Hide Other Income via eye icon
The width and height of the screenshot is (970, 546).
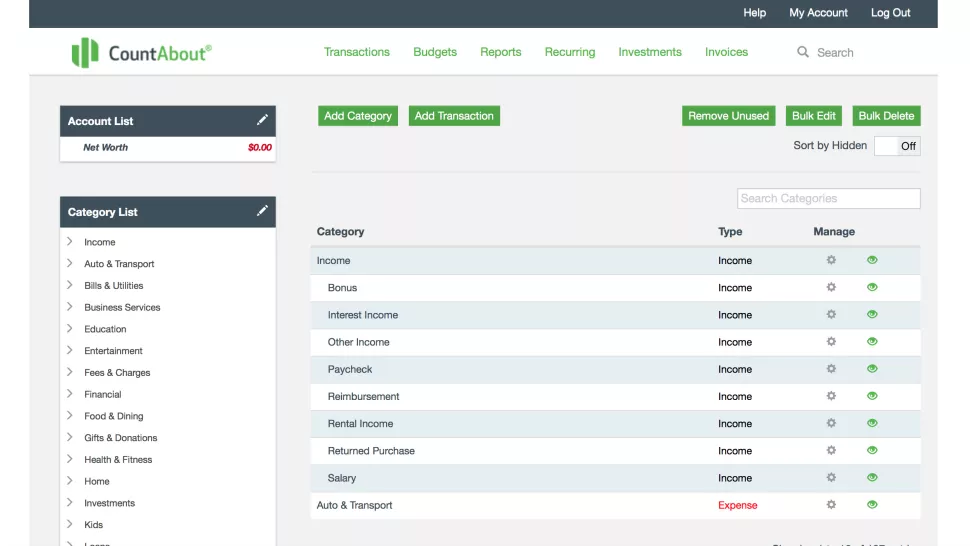[x=872, y=341]
